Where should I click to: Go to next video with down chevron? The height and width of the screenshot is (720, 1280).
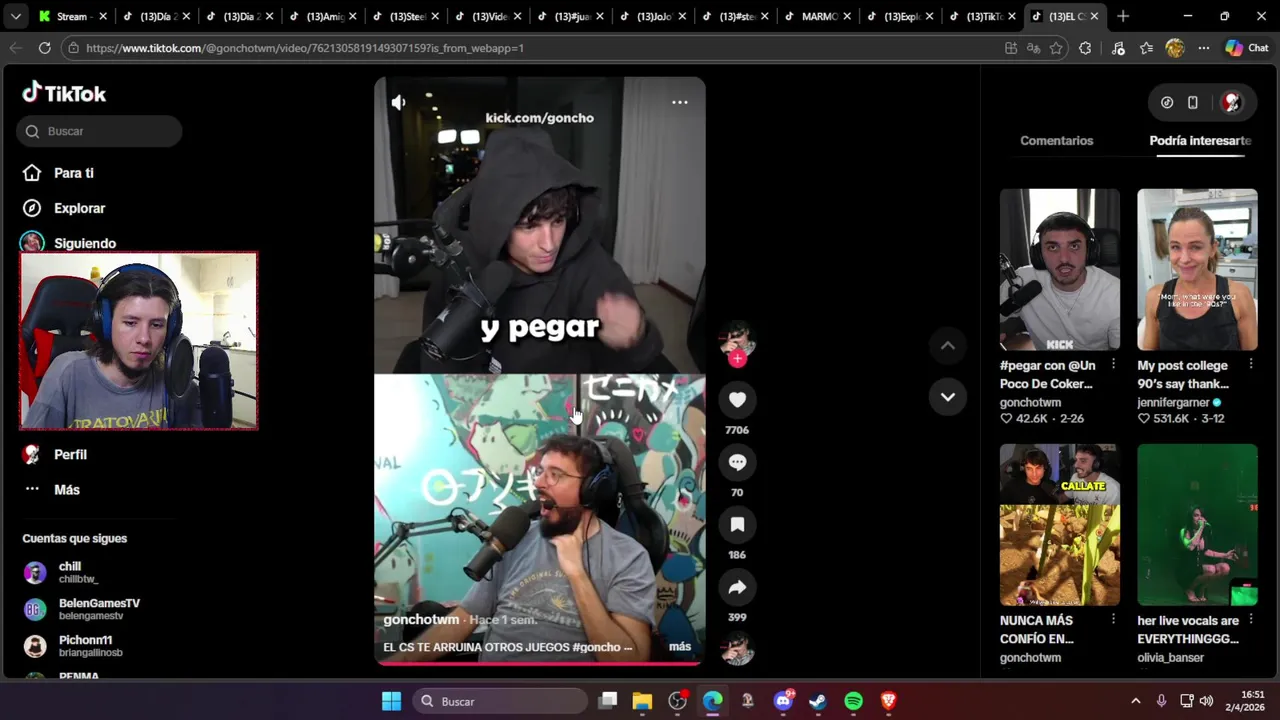pos(948,397)
